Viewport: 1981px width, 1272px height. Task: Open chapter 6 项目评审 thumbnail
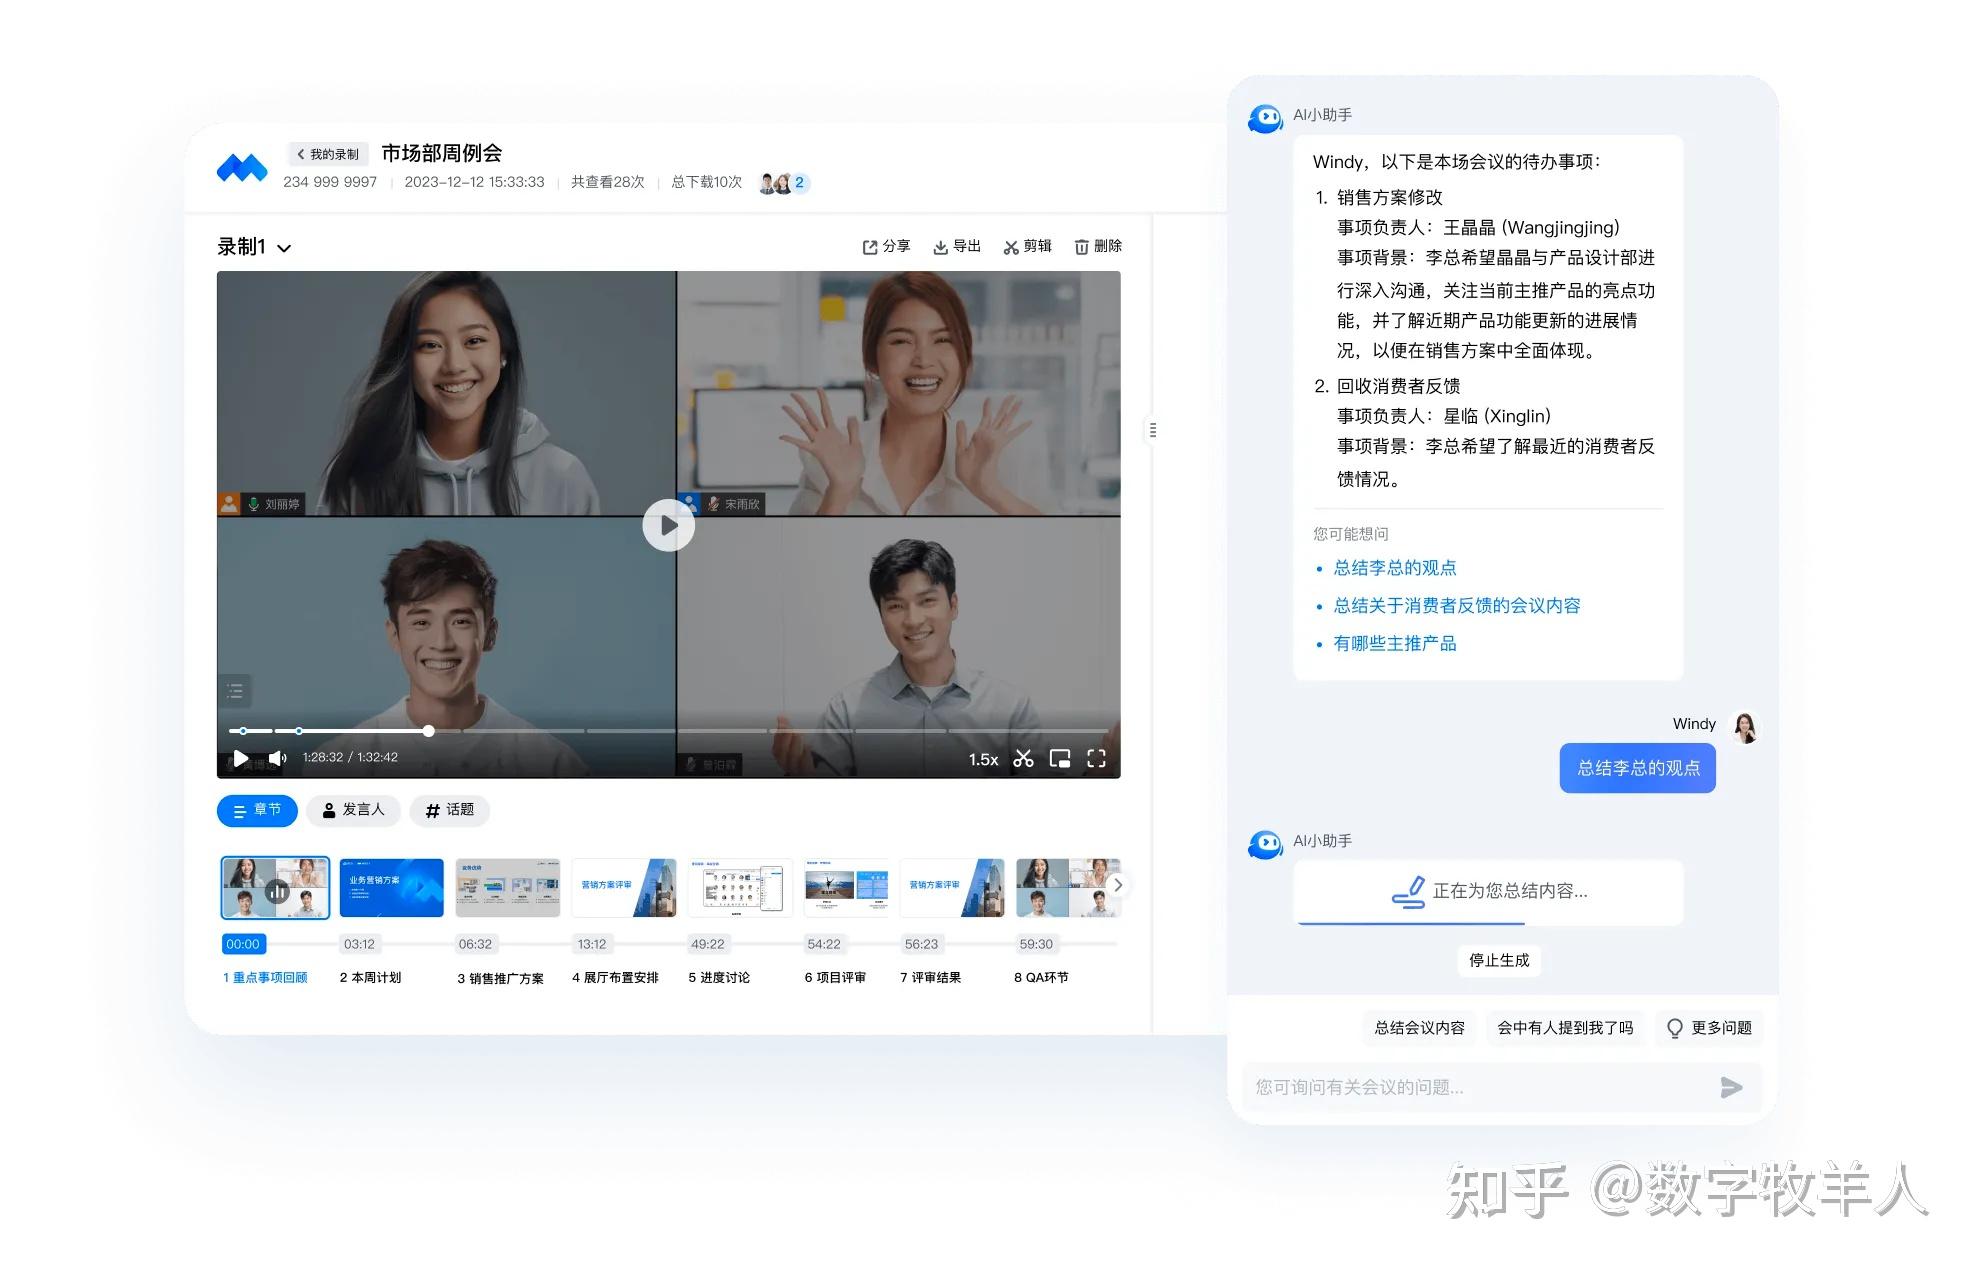(x=847, y=888)
